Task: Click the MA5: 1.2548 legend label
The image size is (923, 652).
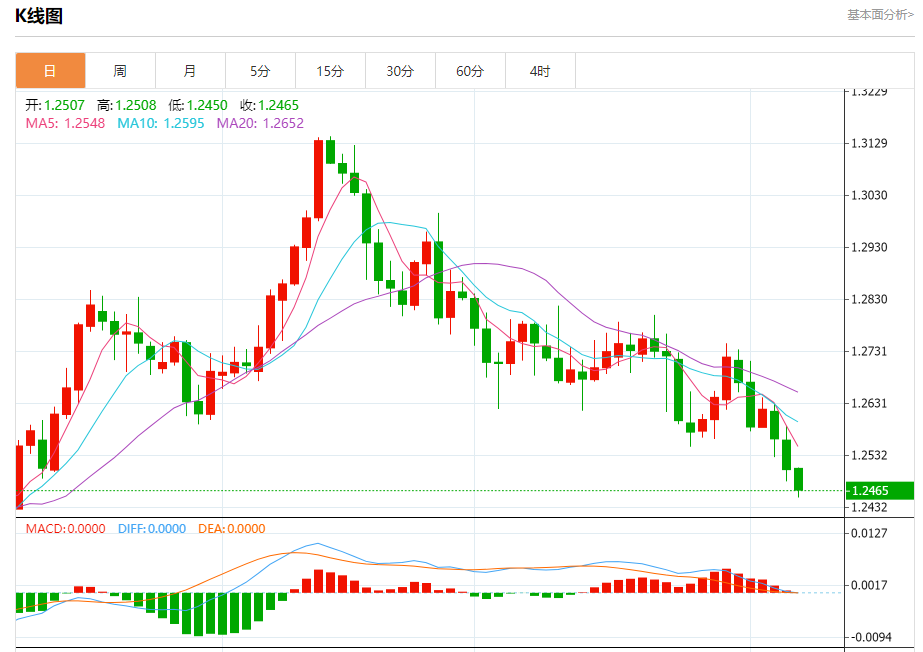Action: click(x=65, y=123)
